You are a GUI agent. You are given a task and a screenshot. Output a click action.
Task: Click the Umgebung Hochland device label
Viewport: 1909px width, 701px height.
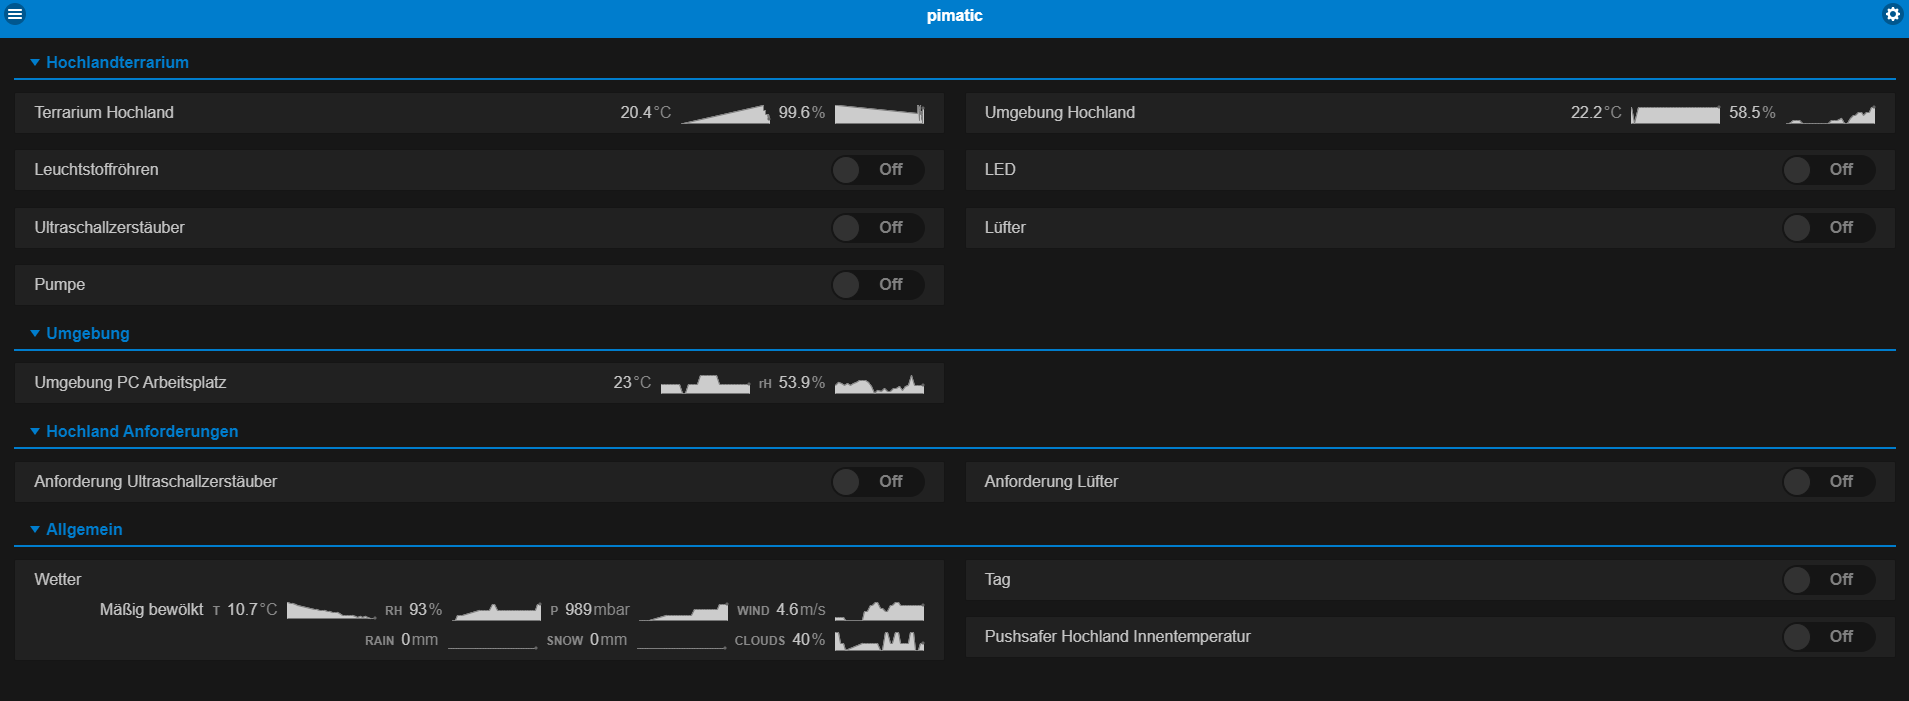pyautogui.click(x=1059, y=113)
